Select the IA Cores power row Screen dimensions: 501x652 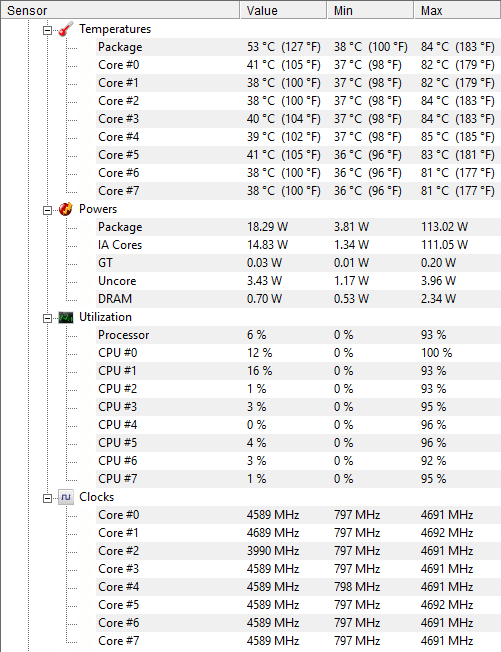(x=298, y=245)
